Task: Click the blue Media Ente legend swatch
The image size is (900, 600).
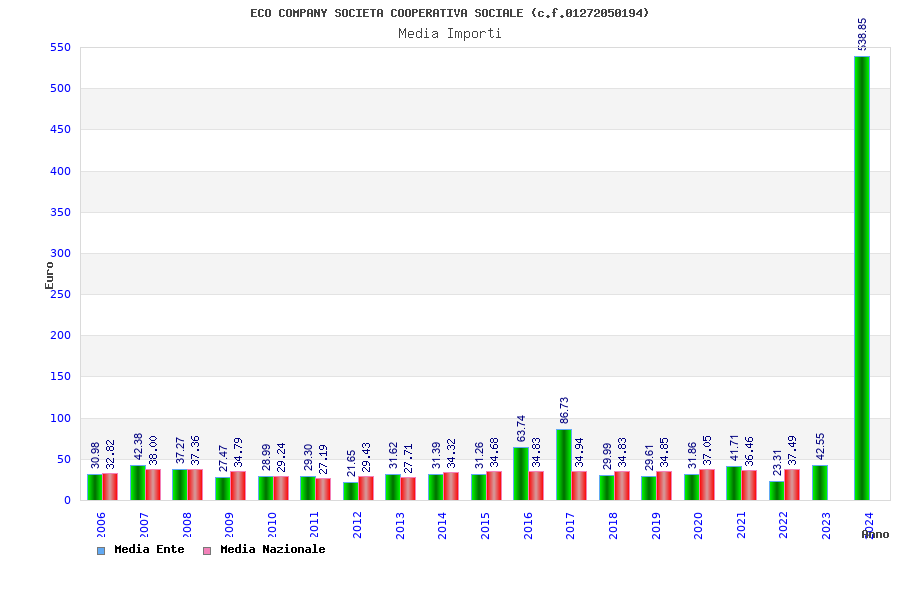Action: (x=101, y=551)
